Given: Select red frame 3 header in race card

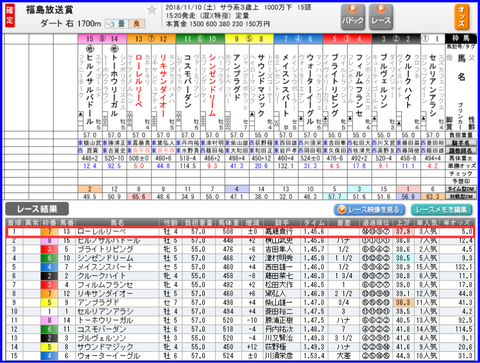Looking at the screenshot, I should coord(347,39).
